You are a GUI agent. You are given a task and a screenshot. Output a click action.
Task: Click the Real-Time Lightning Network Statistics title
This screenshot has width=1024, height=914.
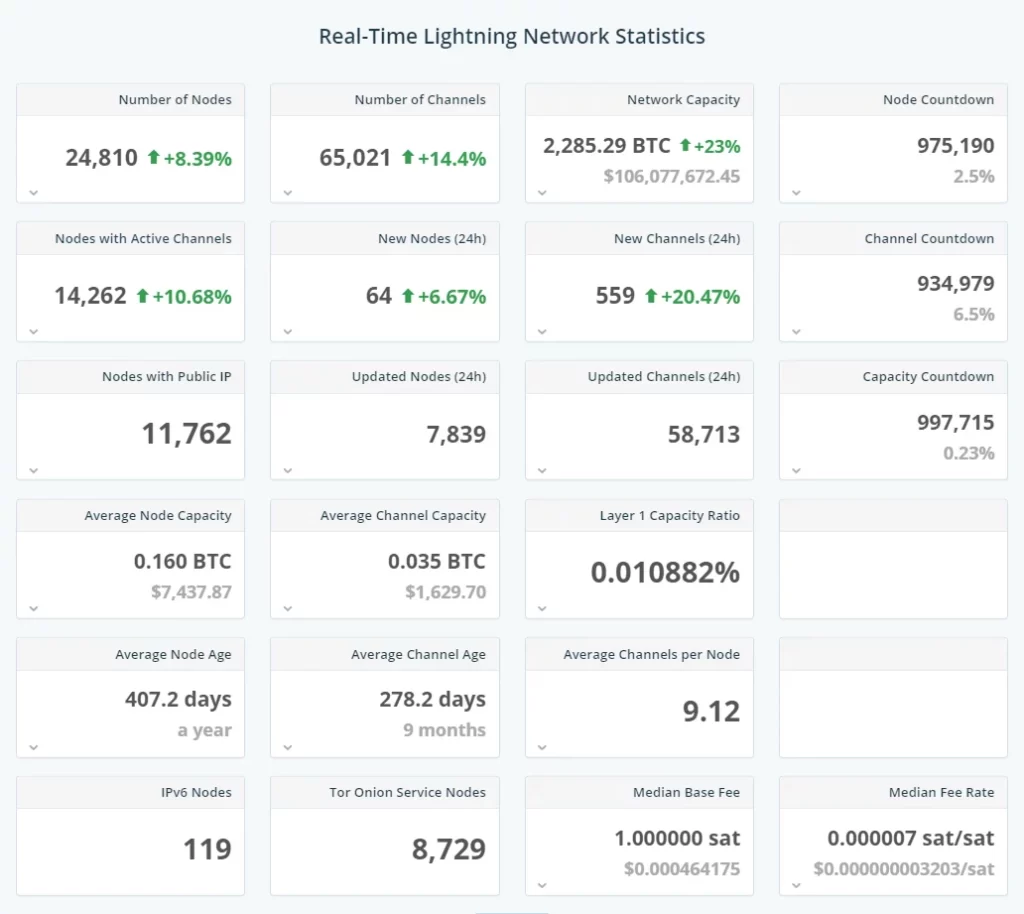point(512,37)
